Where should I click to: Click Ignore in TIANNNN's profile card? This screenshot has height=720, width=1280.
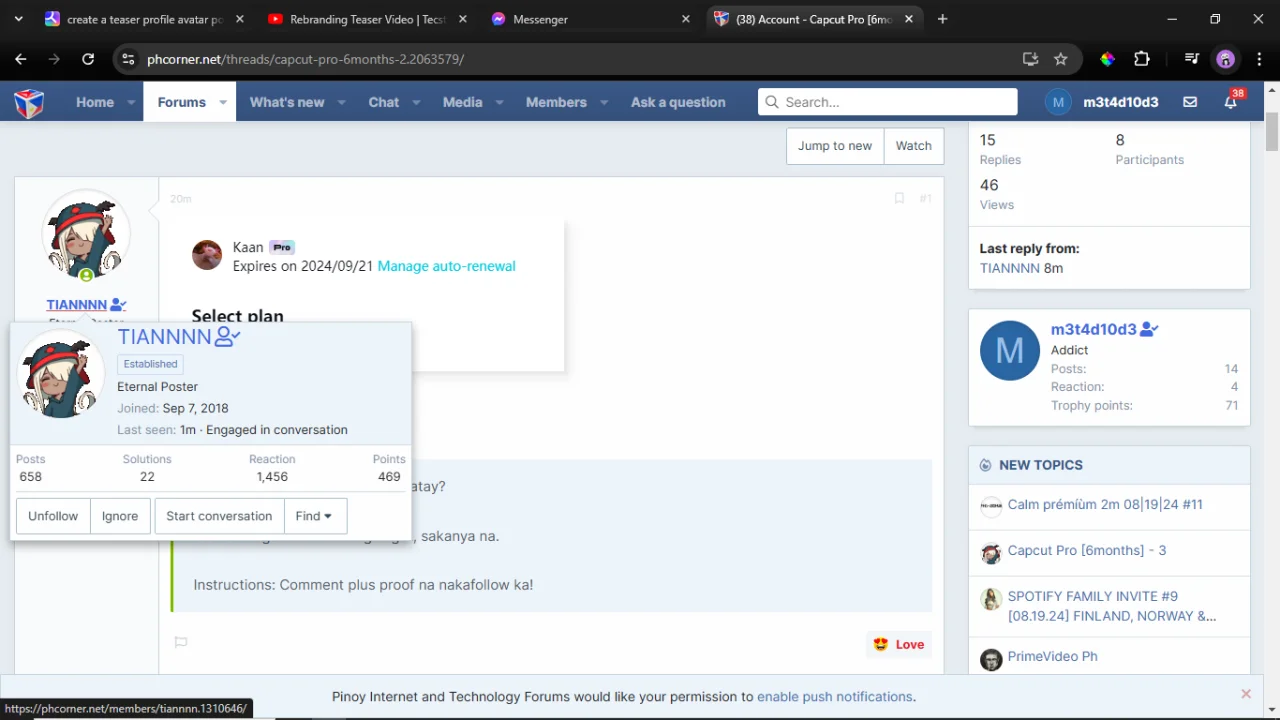pyautogui.click(x=120, y=516)
